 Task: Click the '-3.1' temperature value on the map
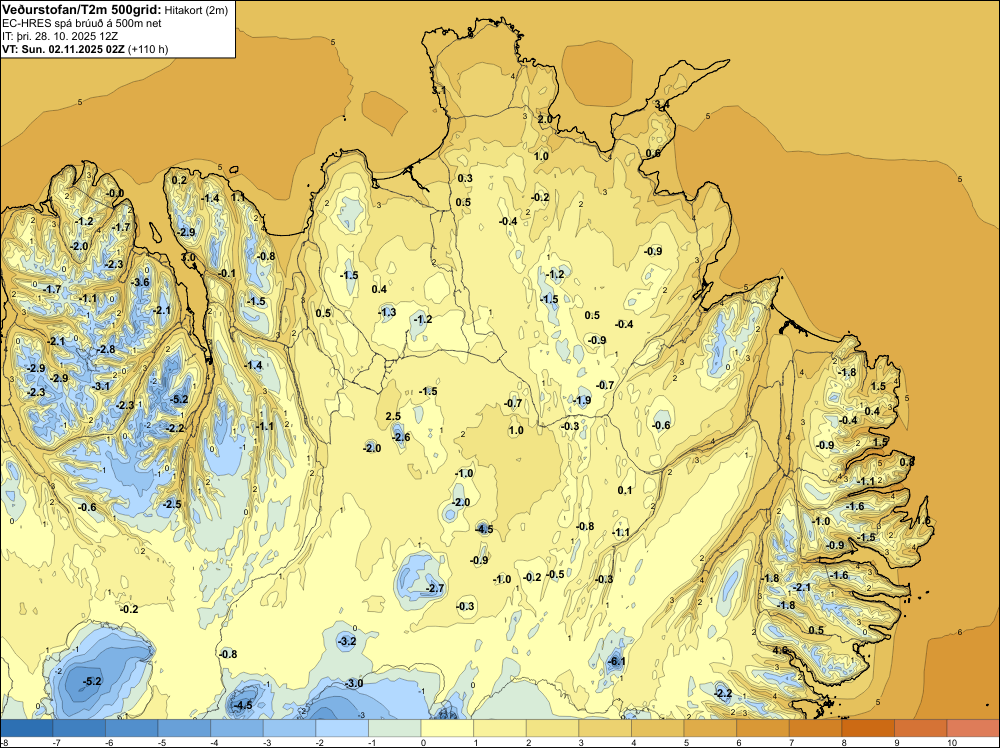coord(100,386)
